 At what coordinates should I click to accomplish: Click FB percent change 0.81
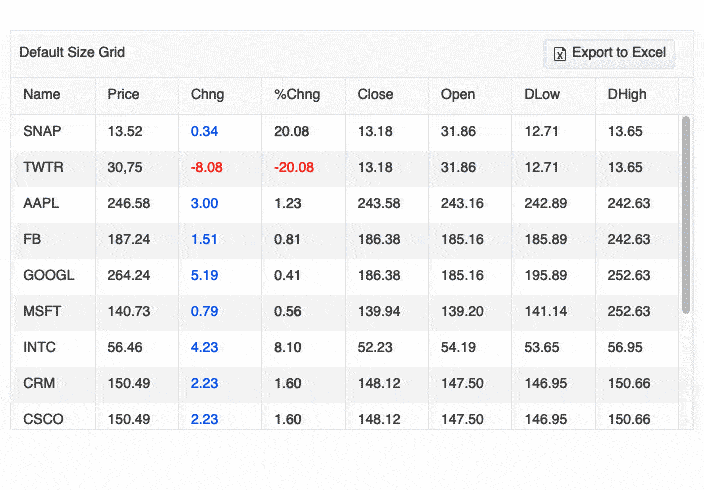pyautogui.click(x=287, y=239)
